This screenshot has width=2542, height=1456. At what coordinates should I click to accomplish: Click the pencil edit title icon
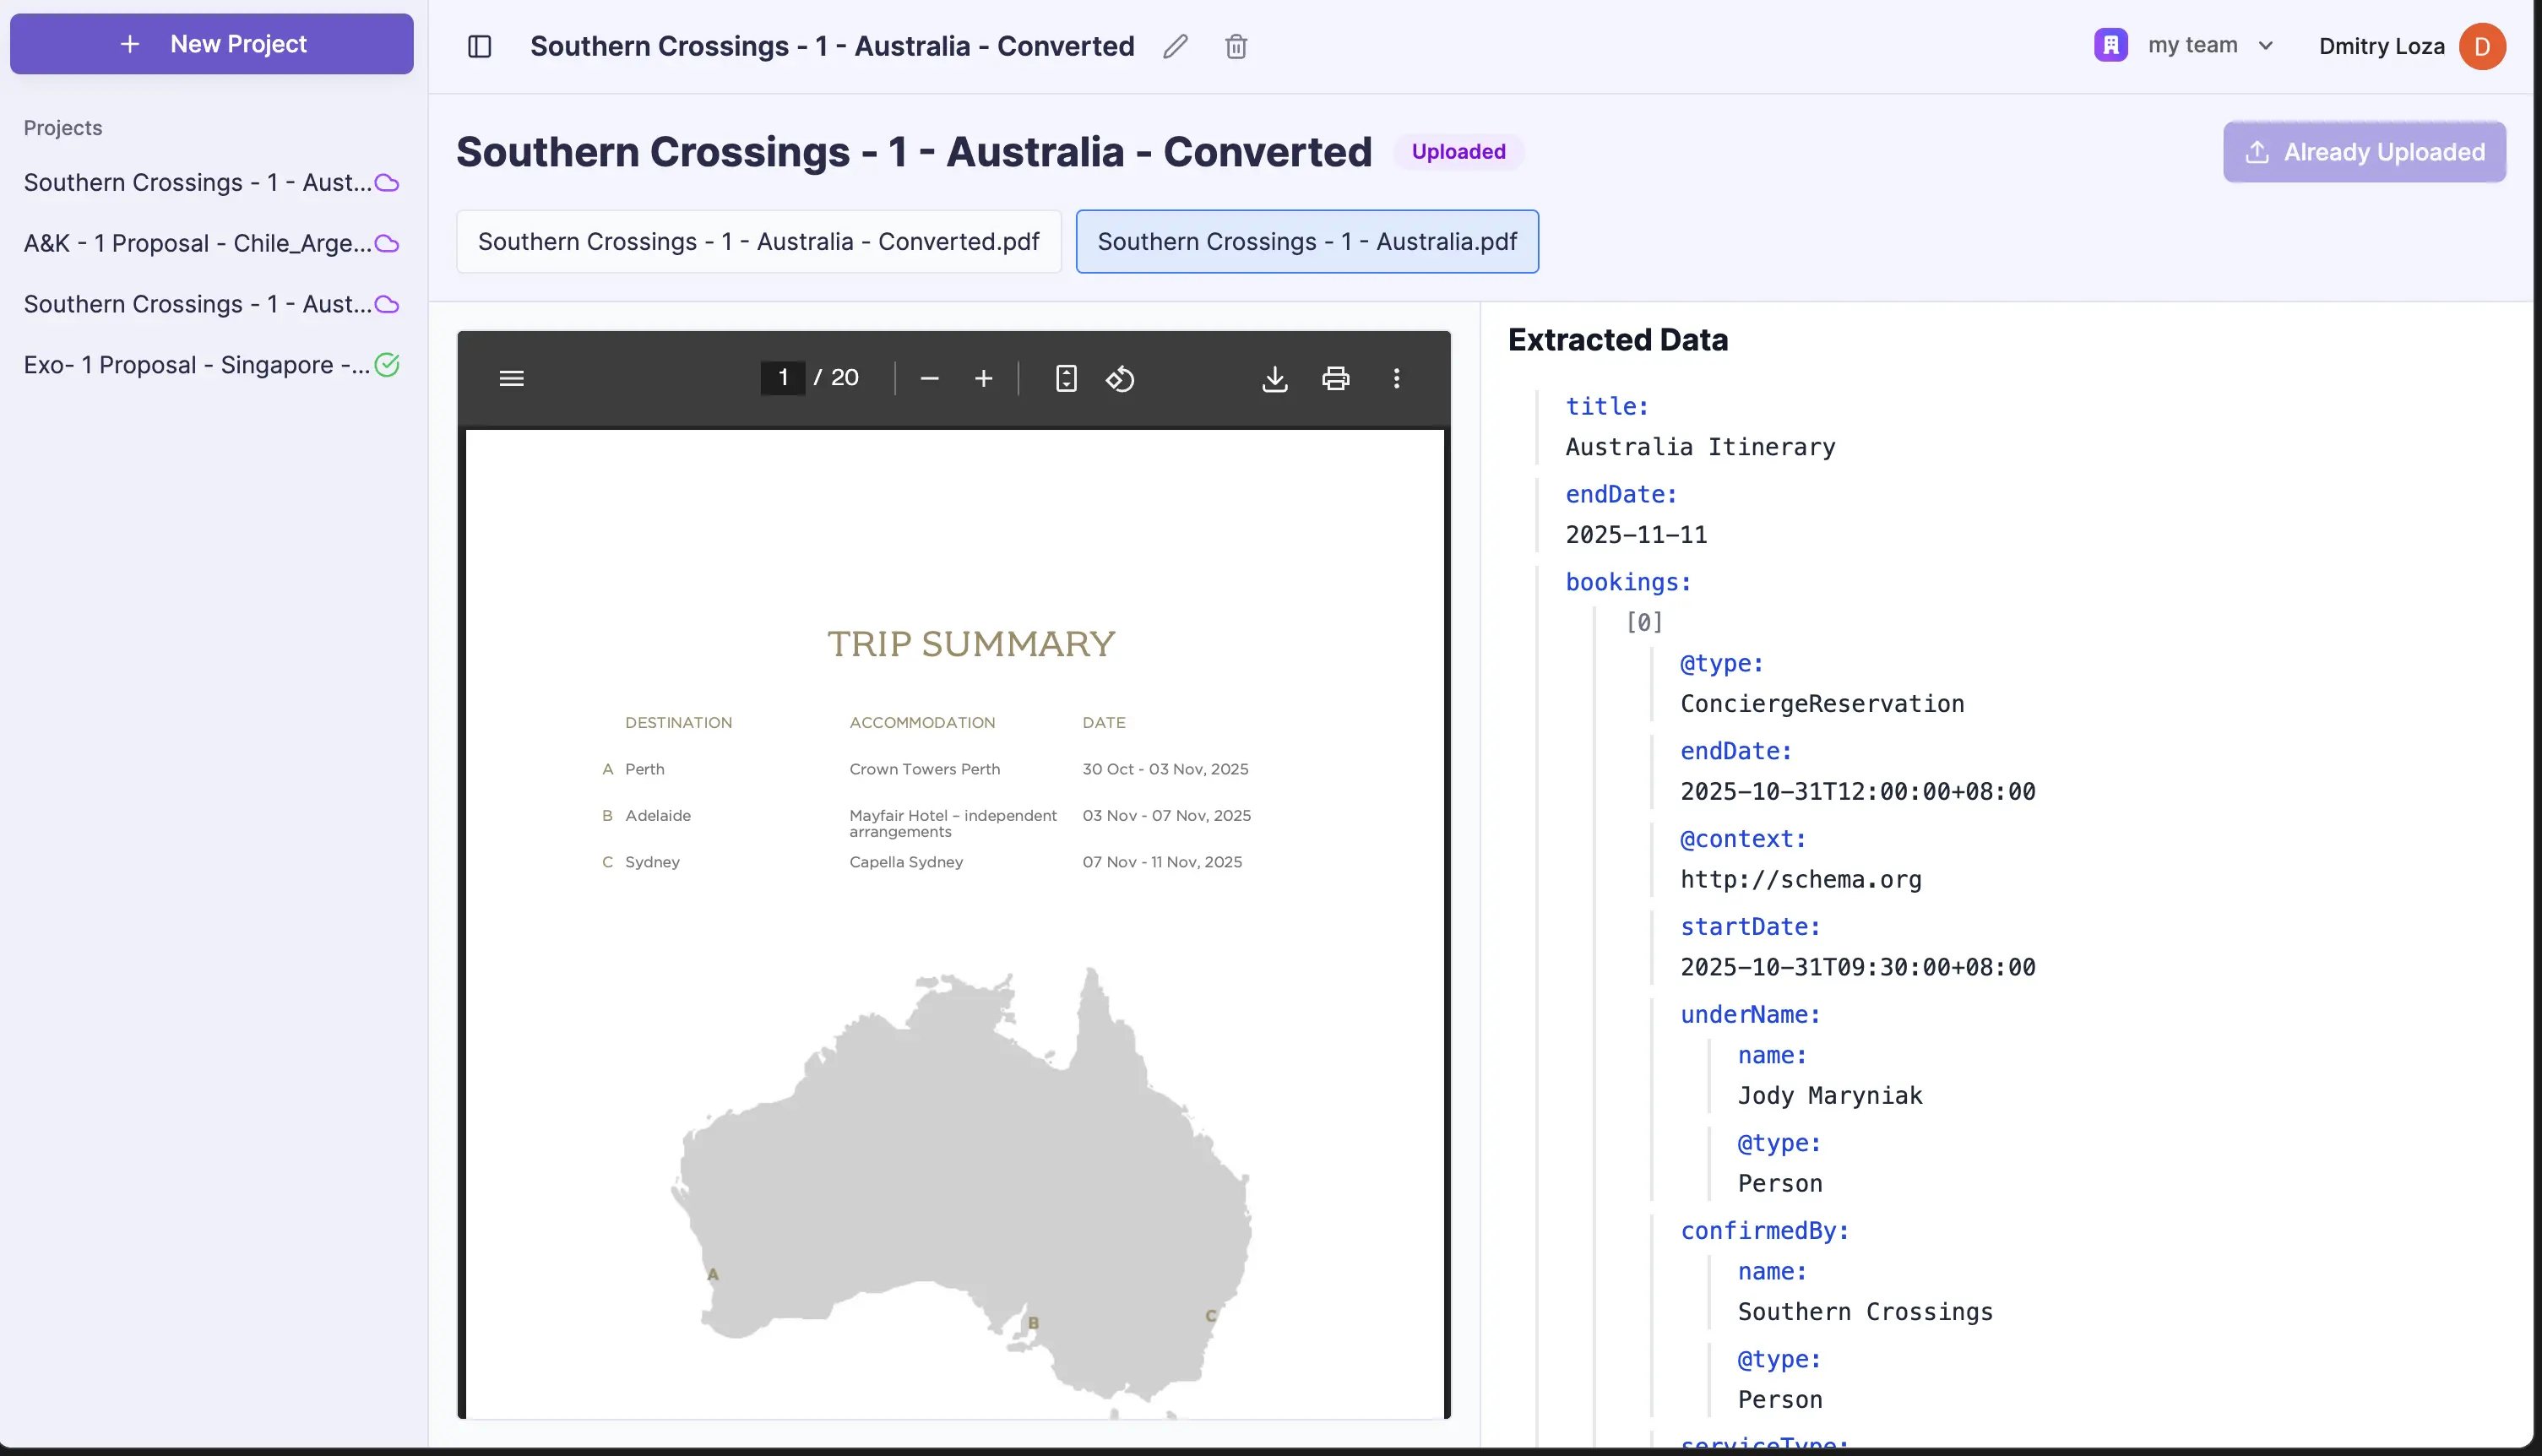[x=1175, y=46]
